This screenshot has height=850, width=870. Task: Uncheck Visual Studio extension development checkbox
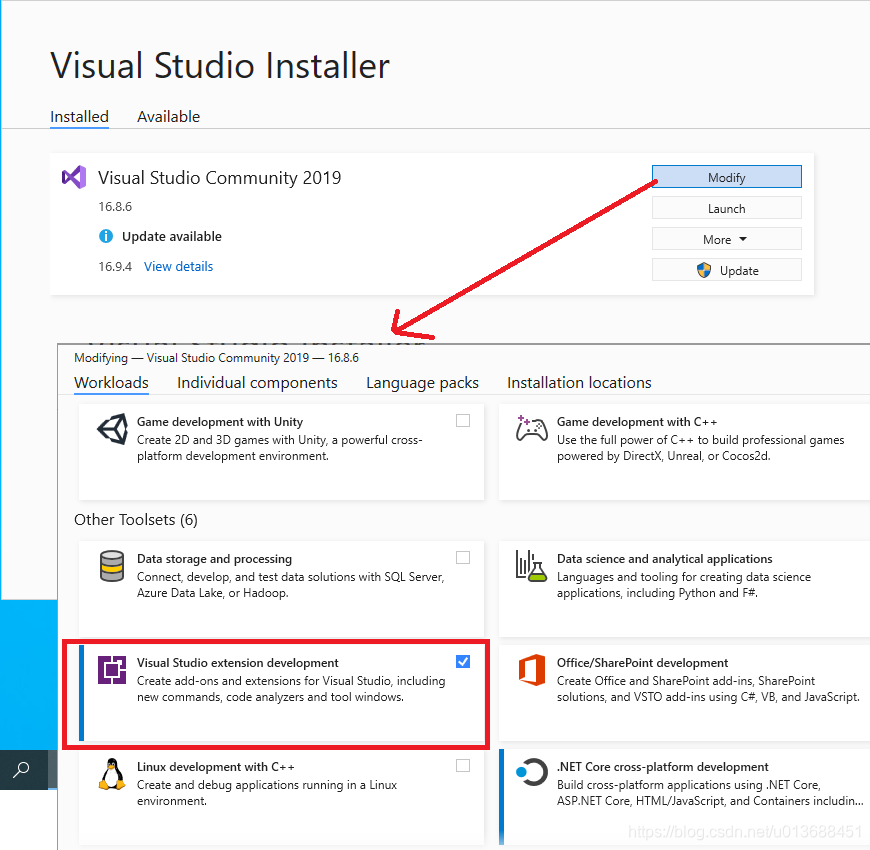coord(463,661)
